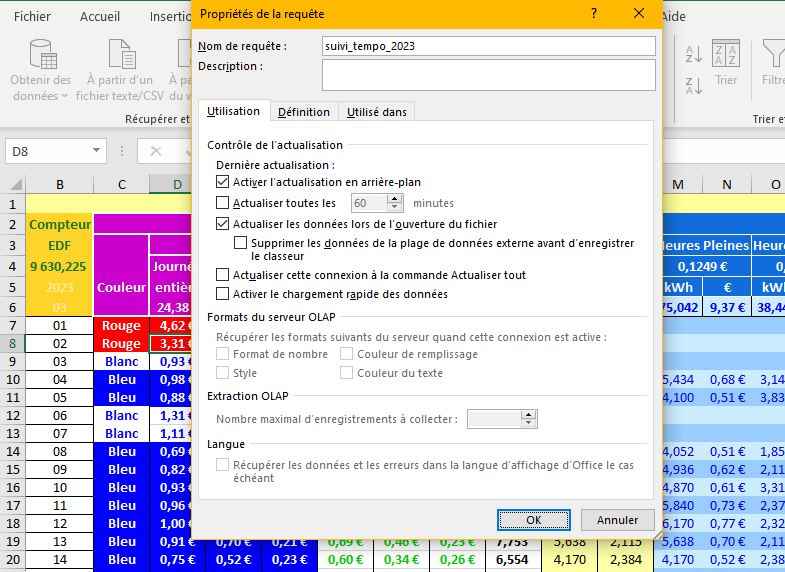The width and height of the screenshot is (785, 572).
Task: Toggle Actualiser cette connexion à Actualiser tout
Action: point(223,275)
